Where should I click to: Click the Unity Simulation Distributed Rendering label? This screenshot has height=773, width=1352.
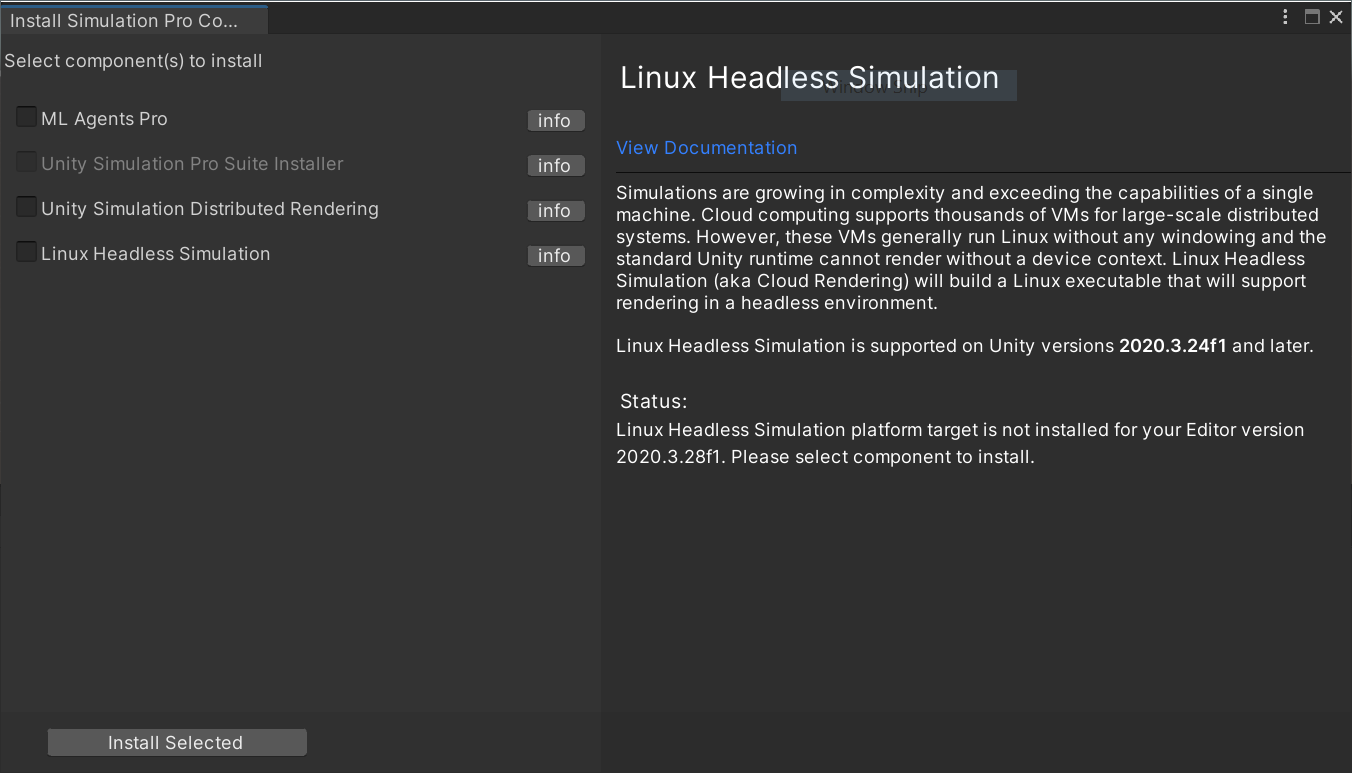pyautogui.click(x=210, y=209)
